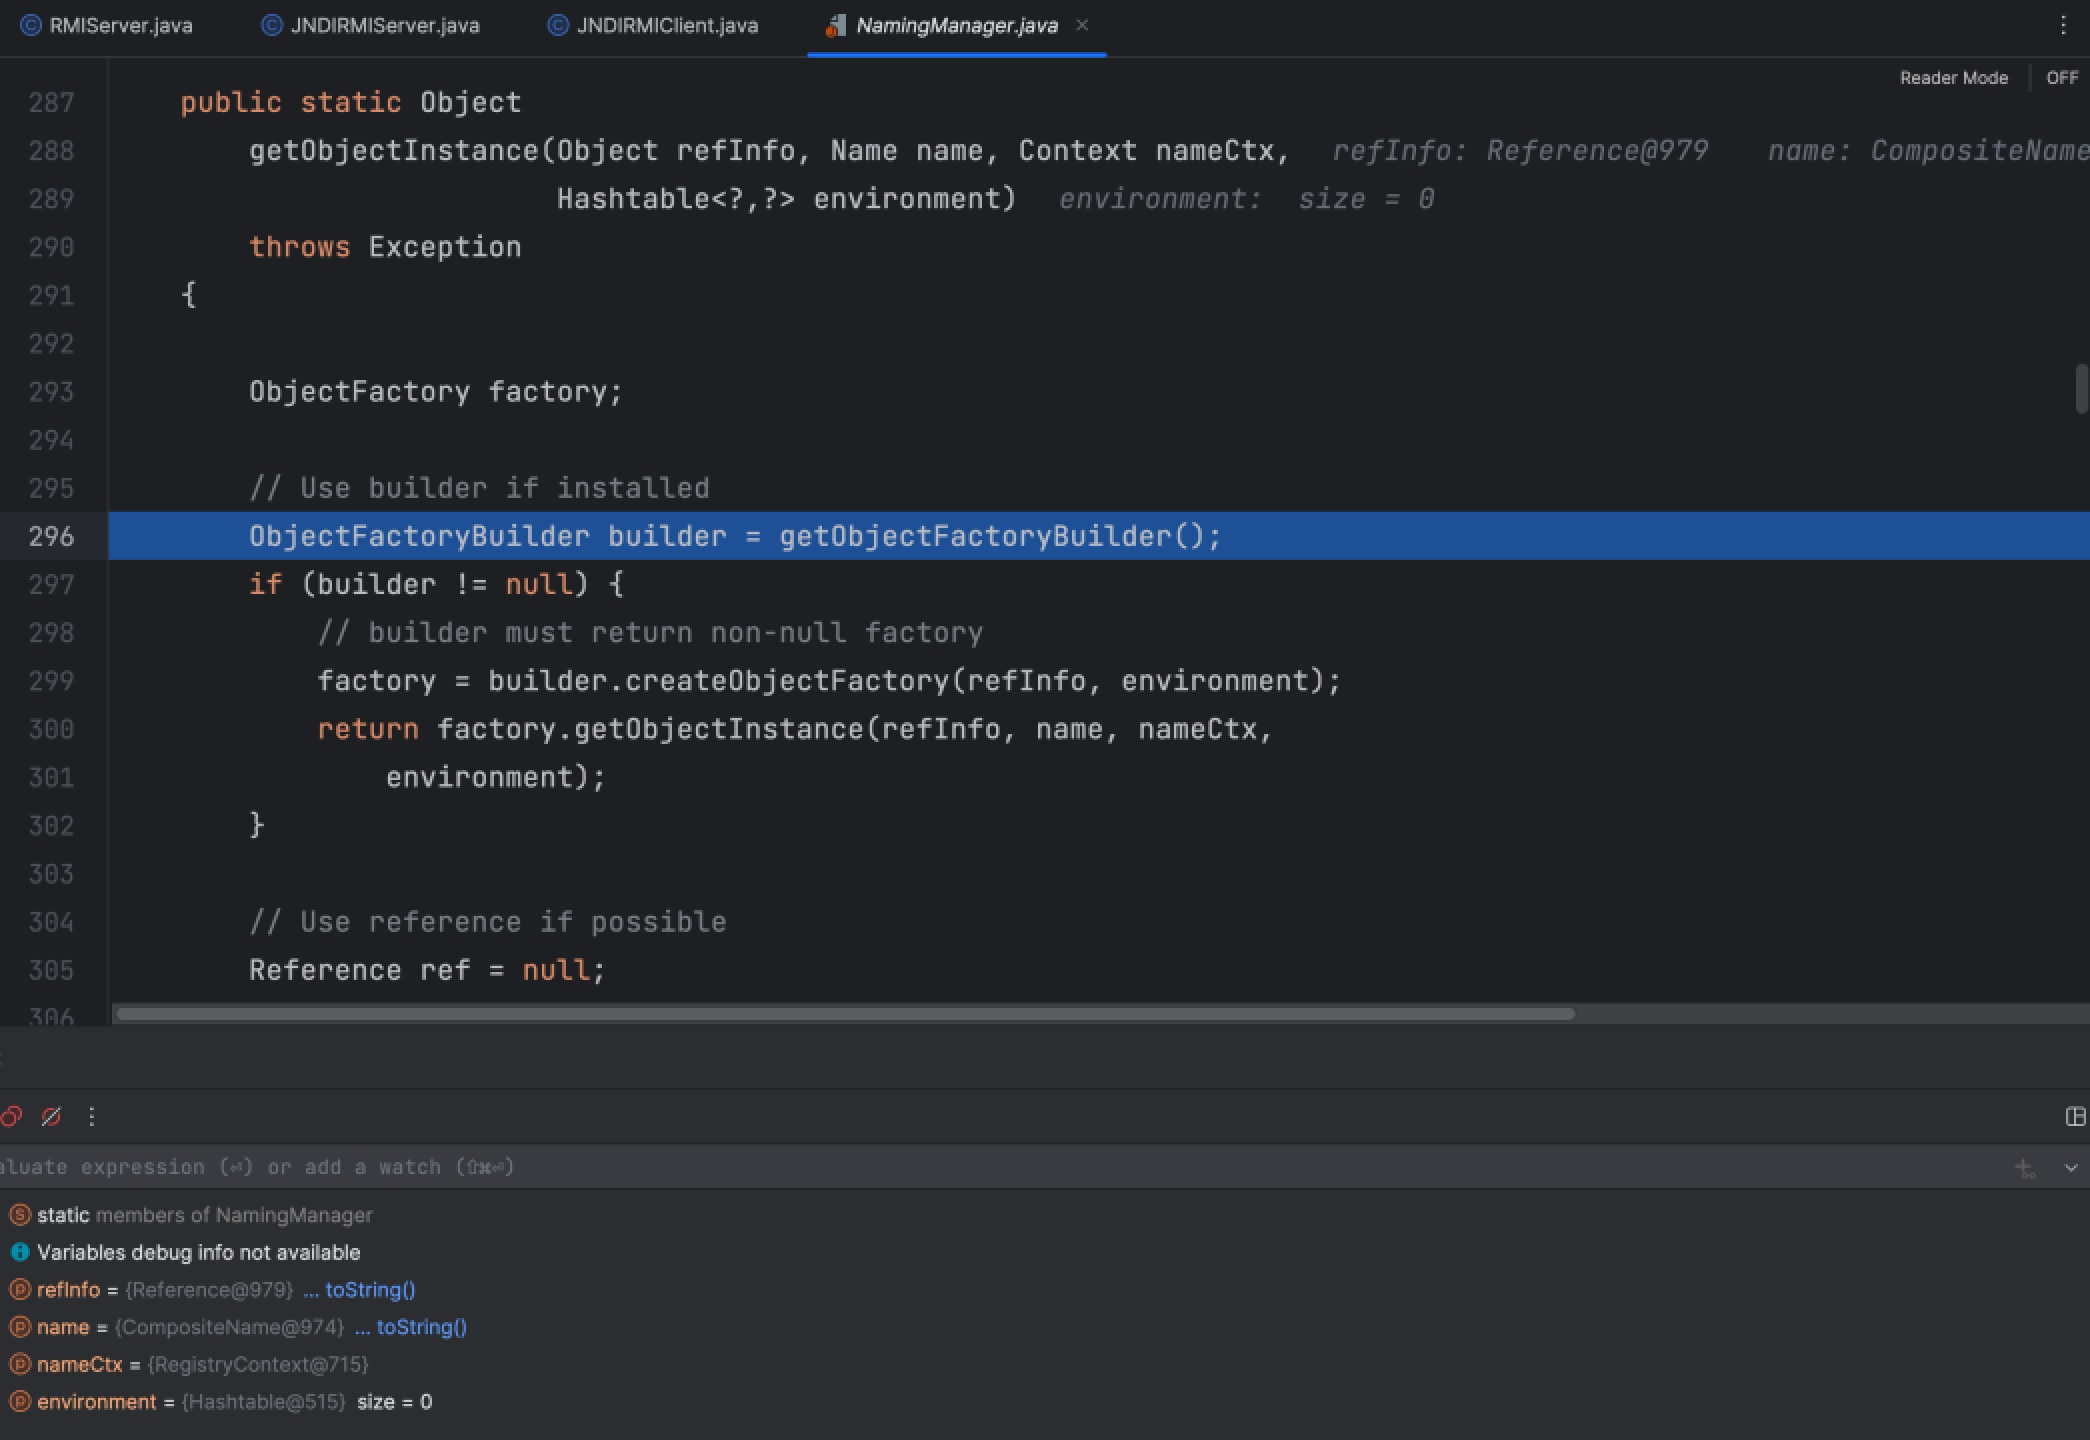Viewport: 2090px width, 1440px height.
Task: Open the JNDIRMIServer.java tab
Action: (x=371, y=26)
